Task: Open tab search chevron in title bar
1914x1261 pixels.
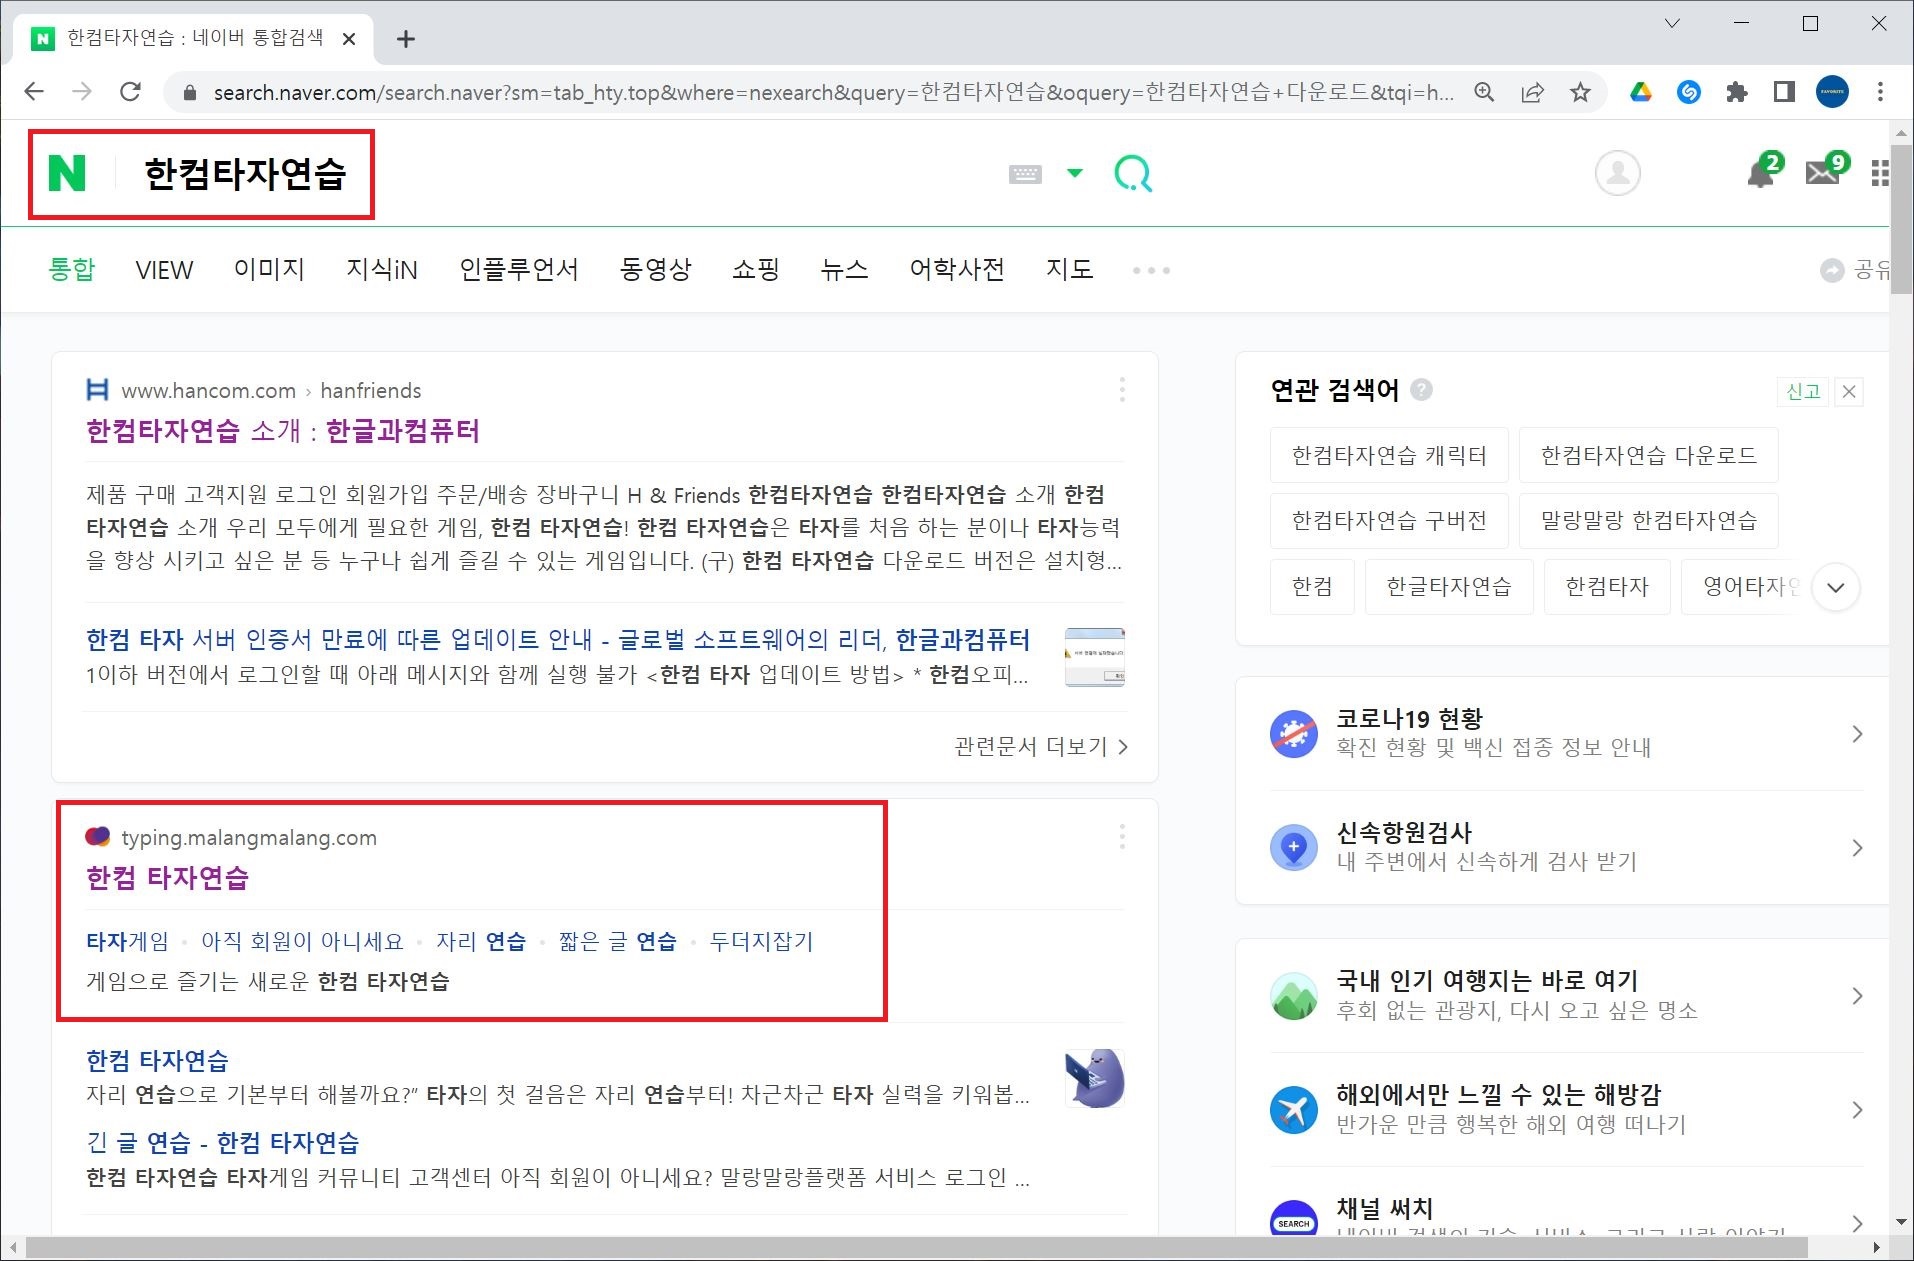Action: pyautogui.click(x=1672, y=23)
